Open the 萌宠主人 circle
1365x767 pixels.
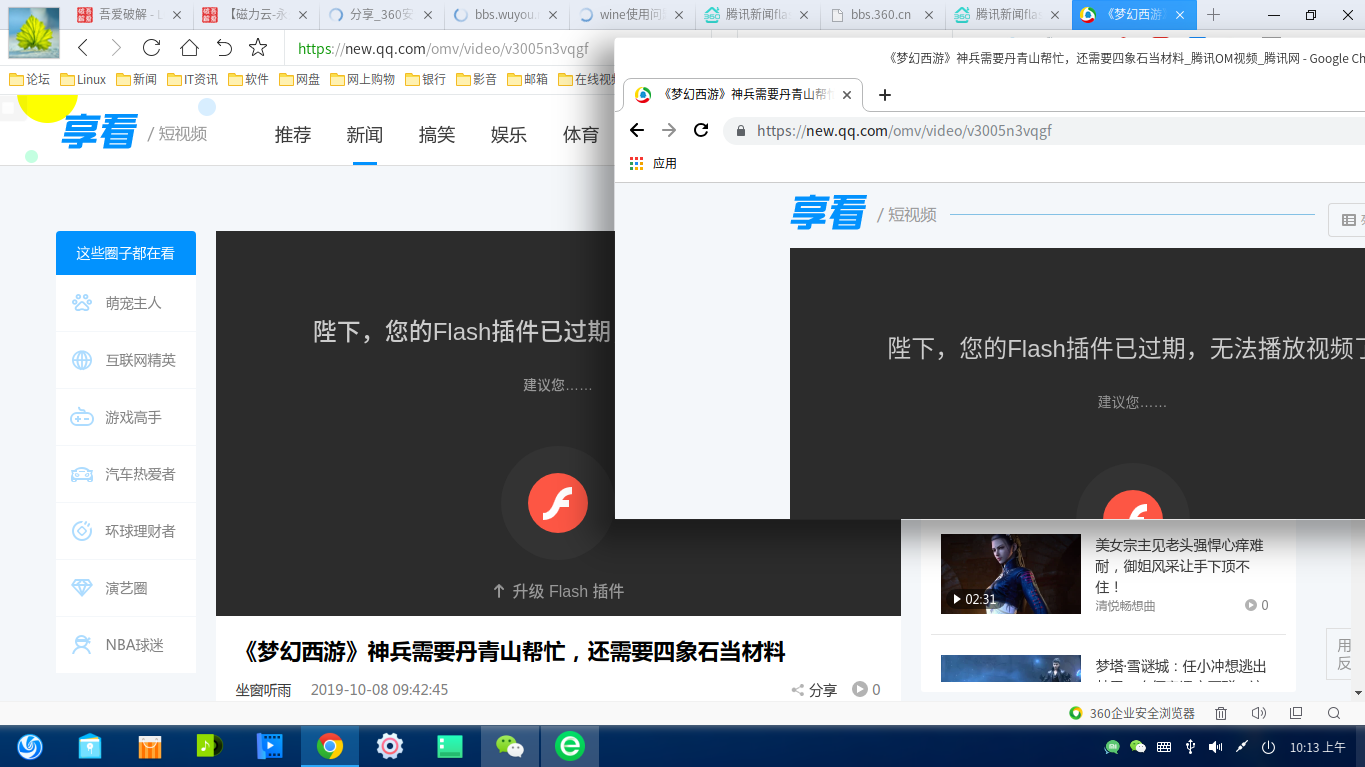126,303
